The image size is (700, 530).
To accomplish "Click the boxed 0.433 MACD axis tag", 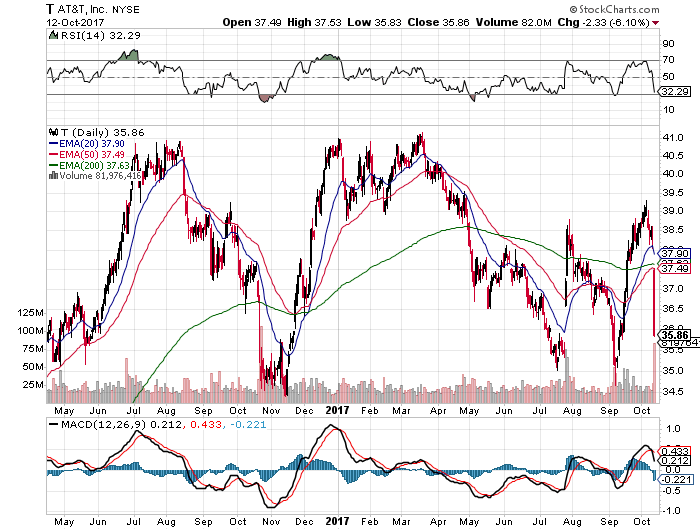I will tap(675, 452).
